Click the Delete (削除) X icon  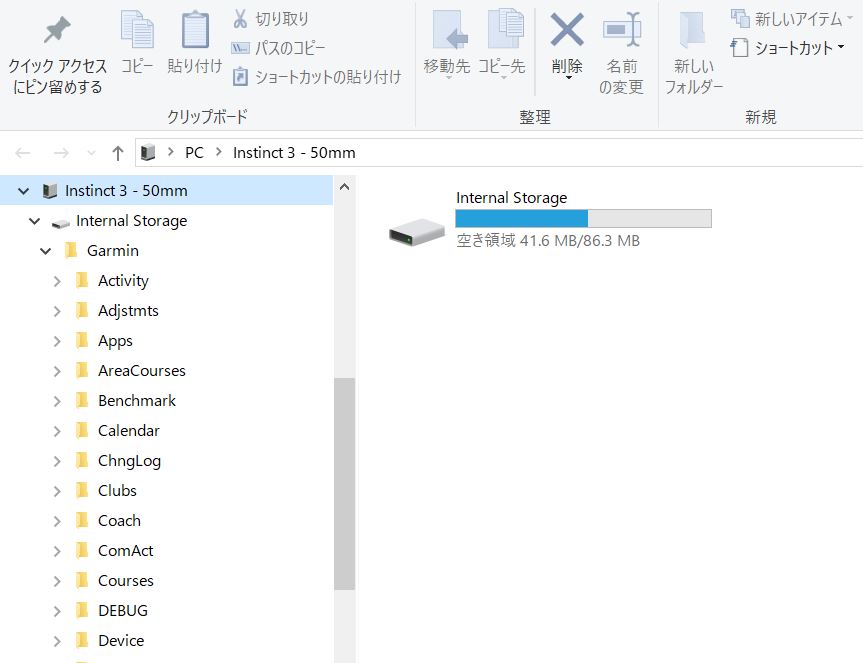coord(567,30)
